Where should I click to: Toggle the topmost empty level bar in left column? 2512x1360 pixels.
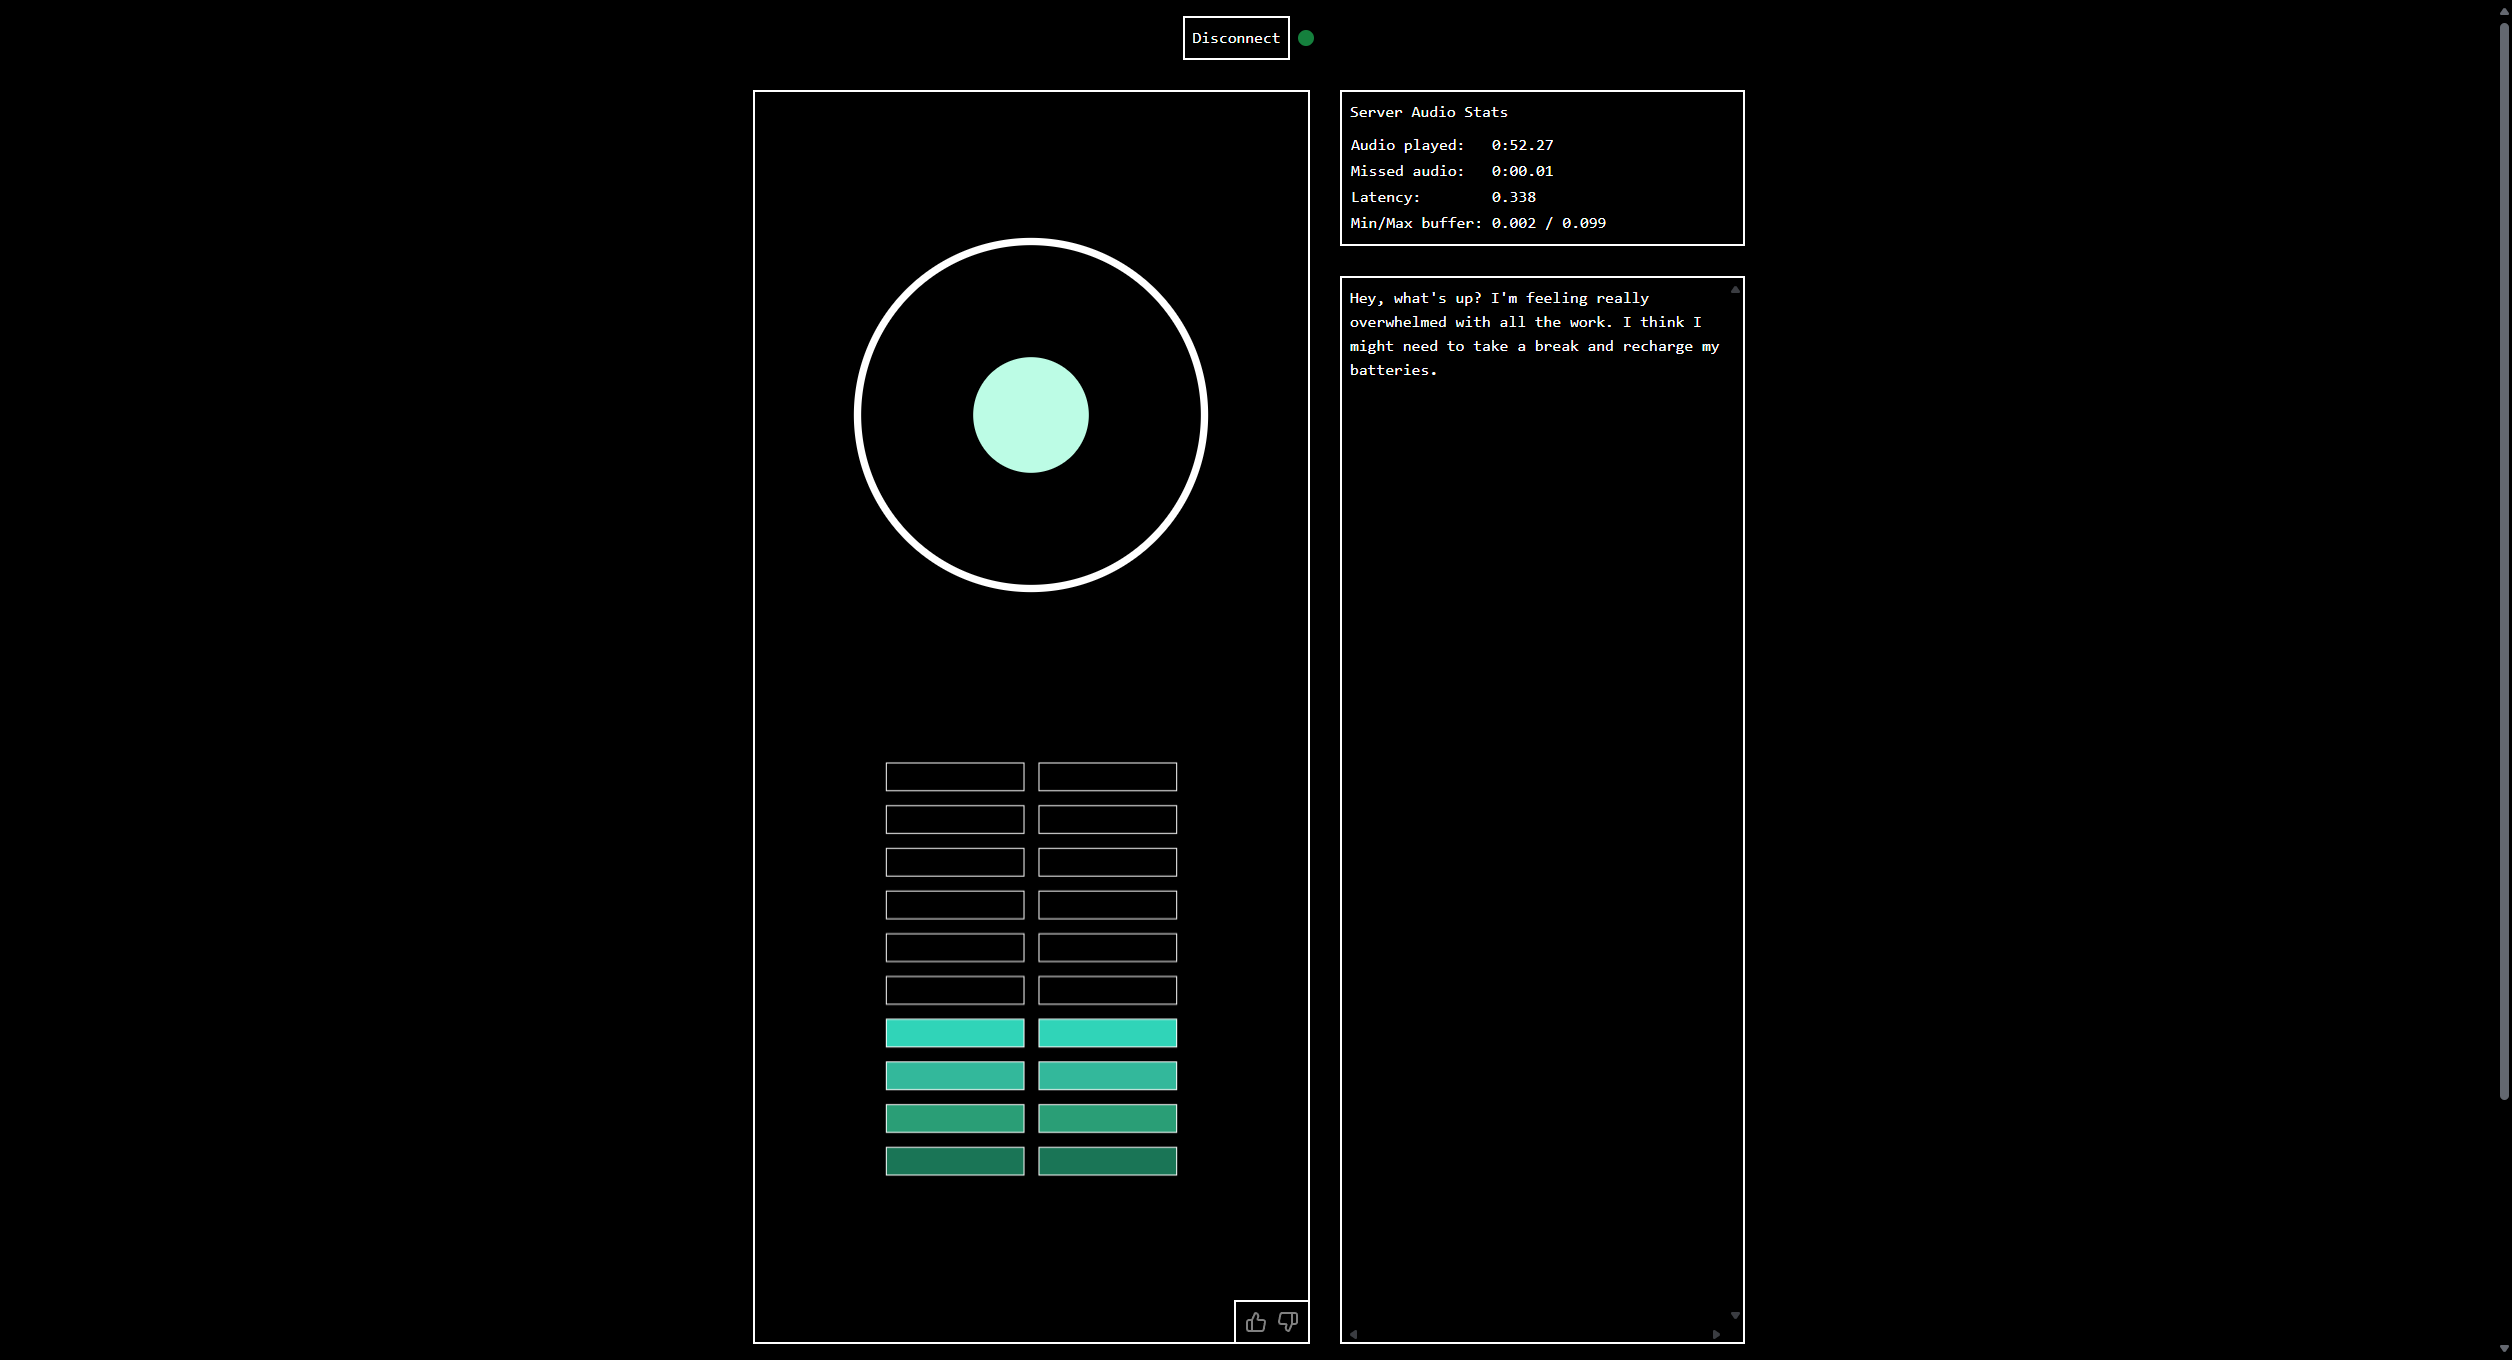954,776
